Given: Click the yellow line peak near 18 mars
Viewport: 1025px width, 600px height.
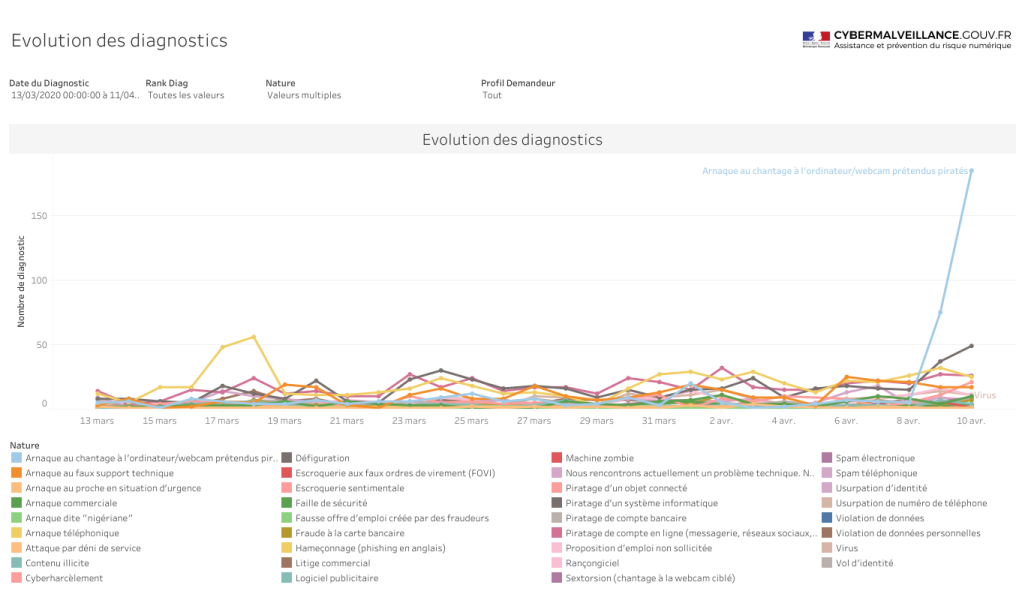Looking at the screenshot, I should click(254, 337).
